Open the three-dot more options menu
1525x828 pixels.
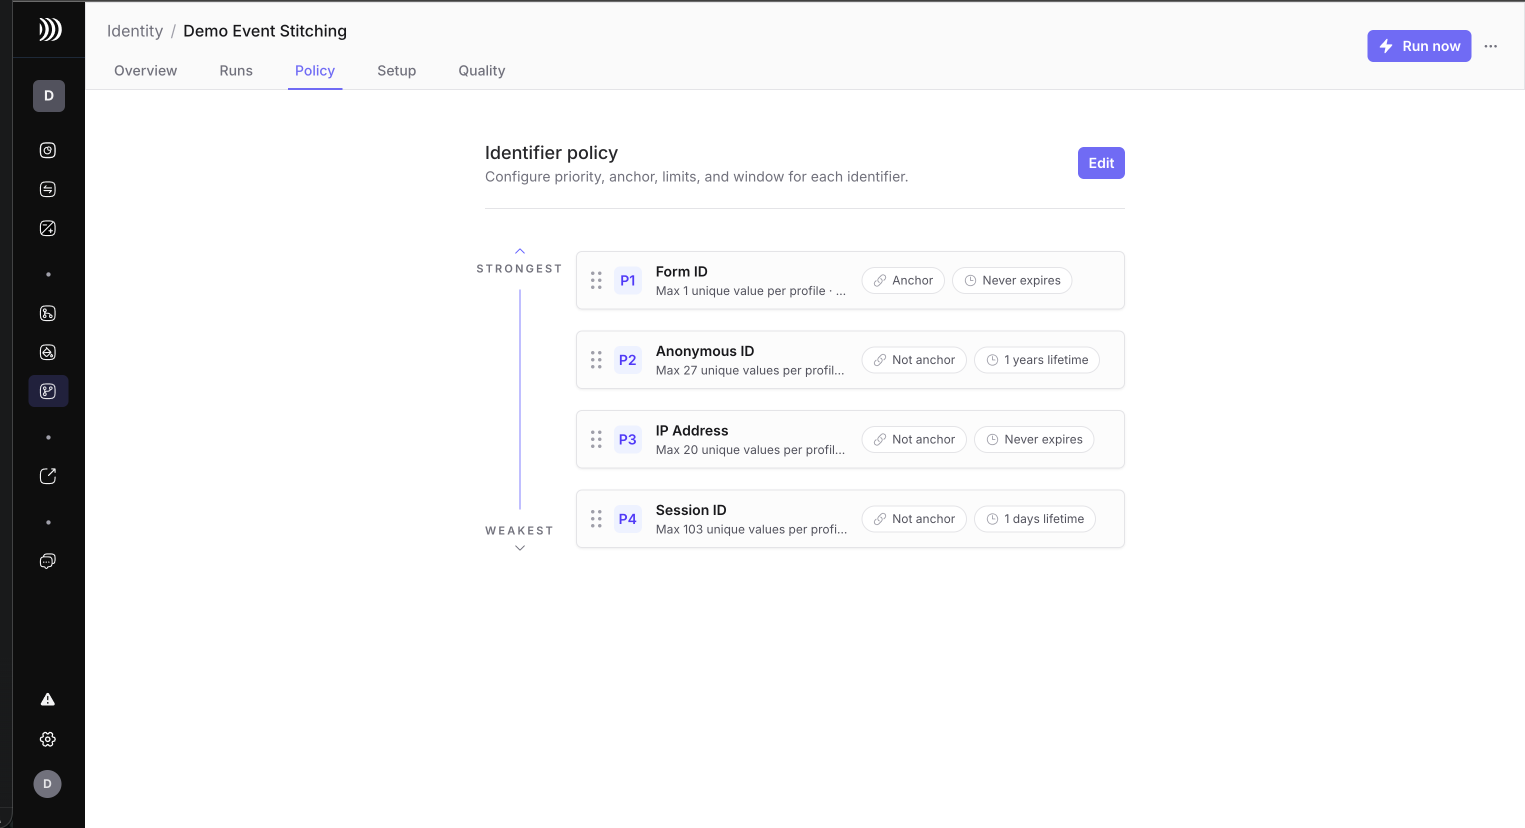point(1491,46)
